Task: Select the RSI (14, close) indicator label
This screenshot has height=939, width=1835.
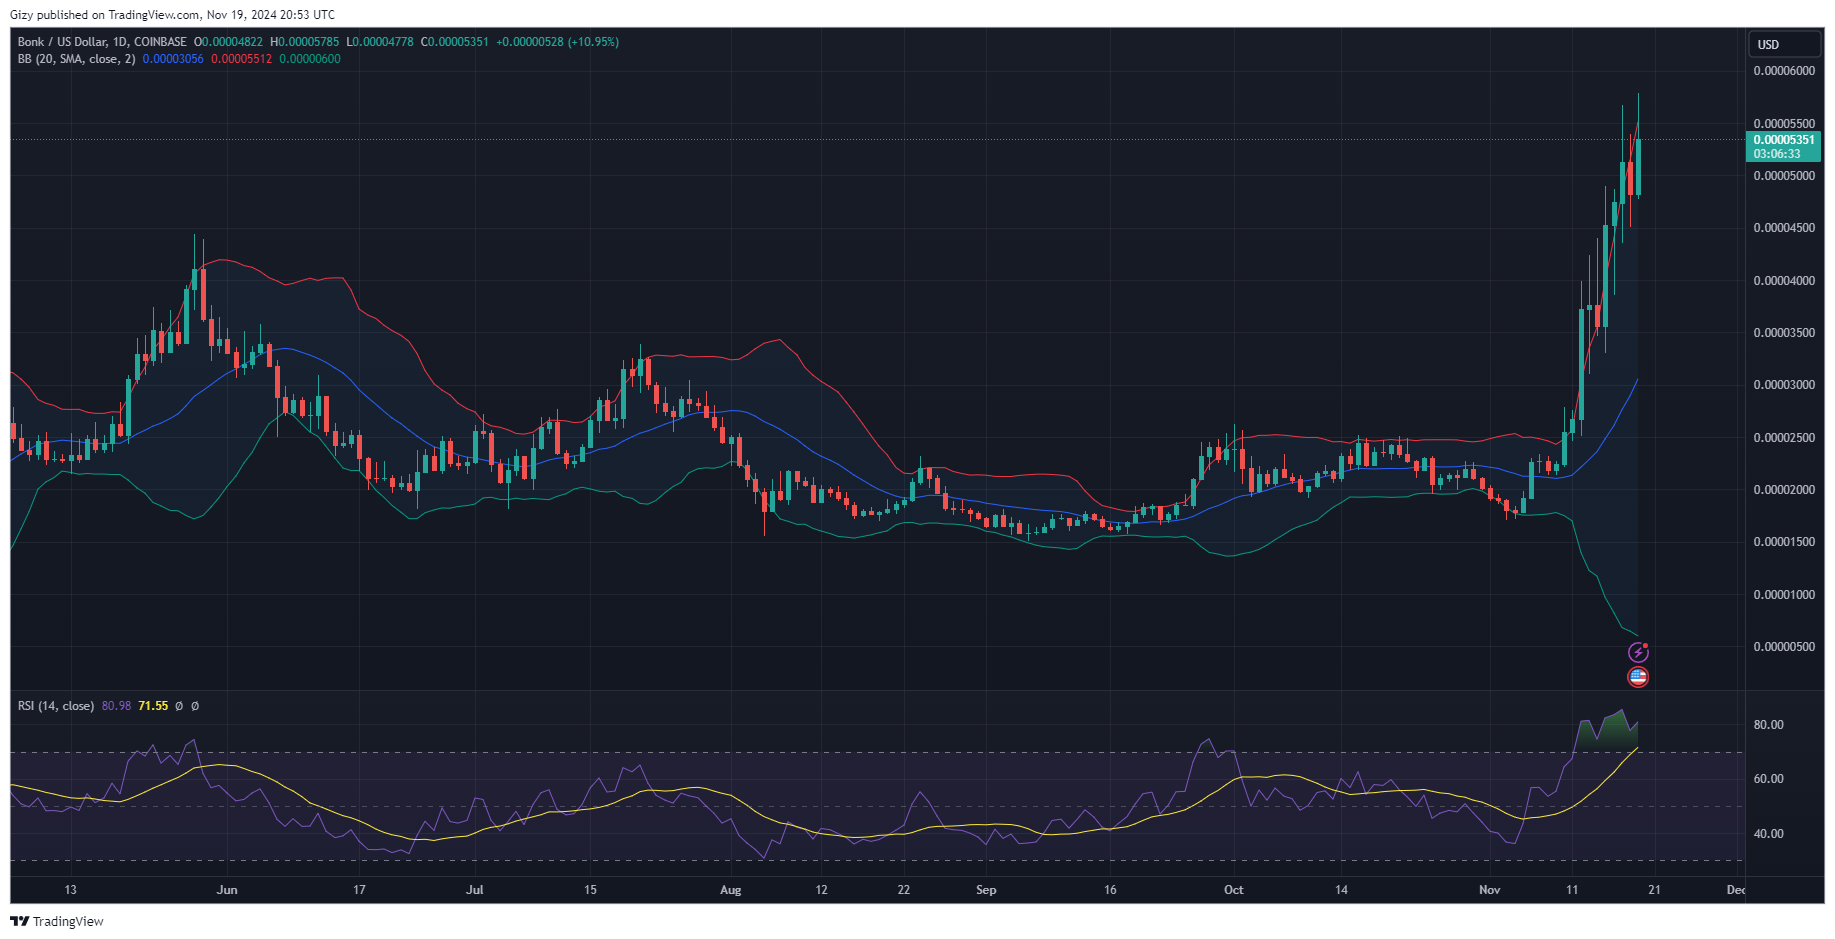Action: click(x=56, y=706)
